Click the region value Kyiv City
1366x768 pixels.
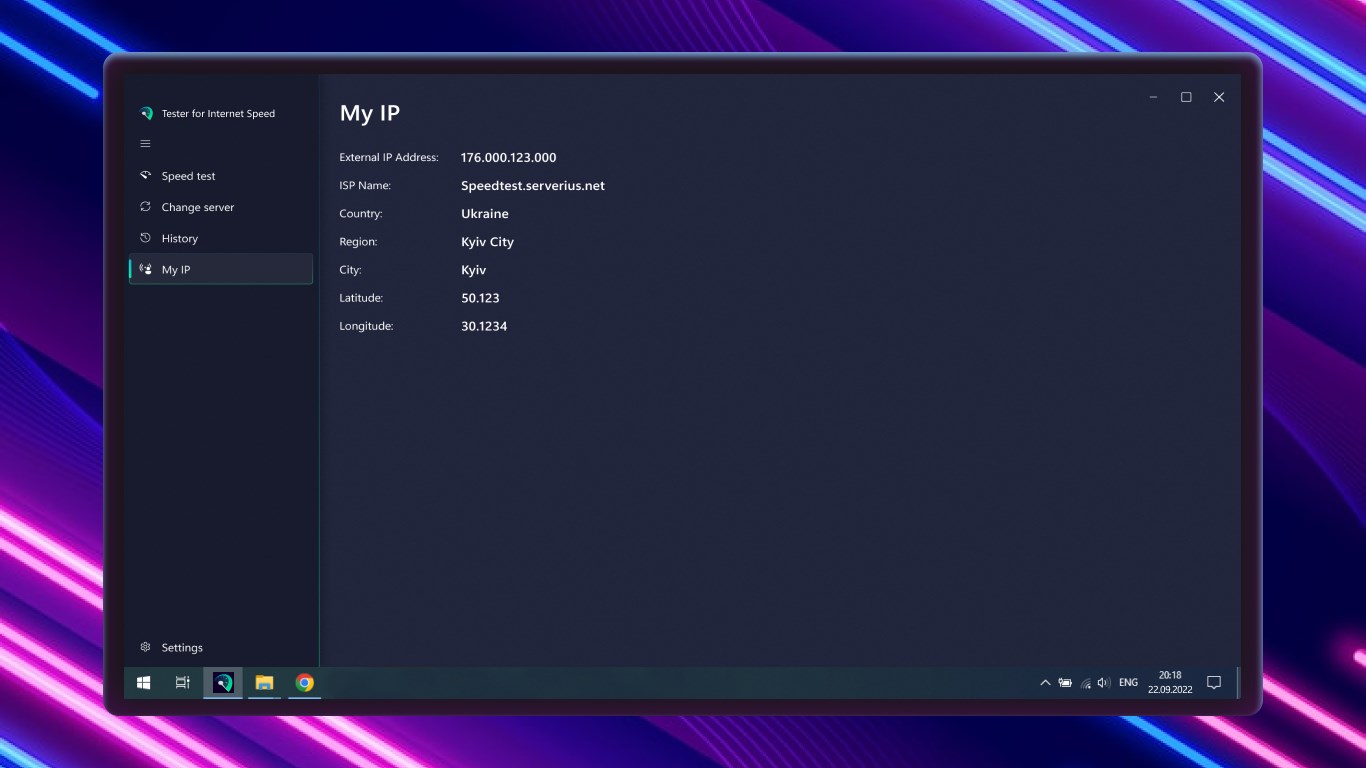tap(488, 242)
